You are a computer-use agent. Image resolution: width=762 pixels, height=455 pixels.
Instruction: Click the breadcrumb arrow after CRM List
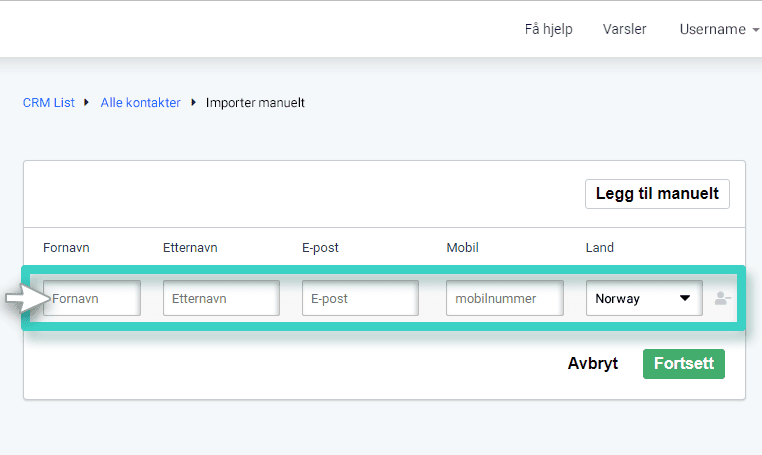point(88,103)
